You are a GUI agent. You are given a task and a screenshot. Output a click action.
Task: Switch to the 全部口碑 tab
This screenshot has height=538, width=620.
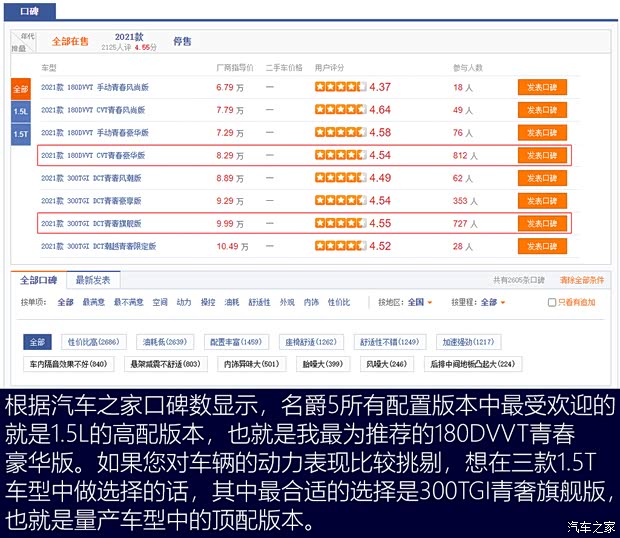pos(39,280)
